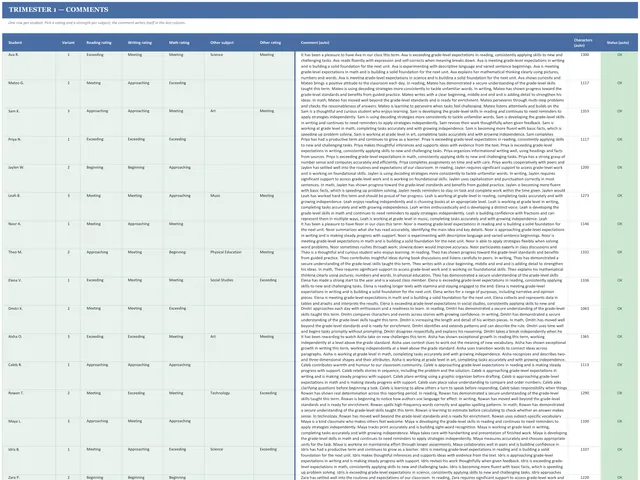The image size is (640, 480).
Task: Select the Other subject column header
Action: 229,42
